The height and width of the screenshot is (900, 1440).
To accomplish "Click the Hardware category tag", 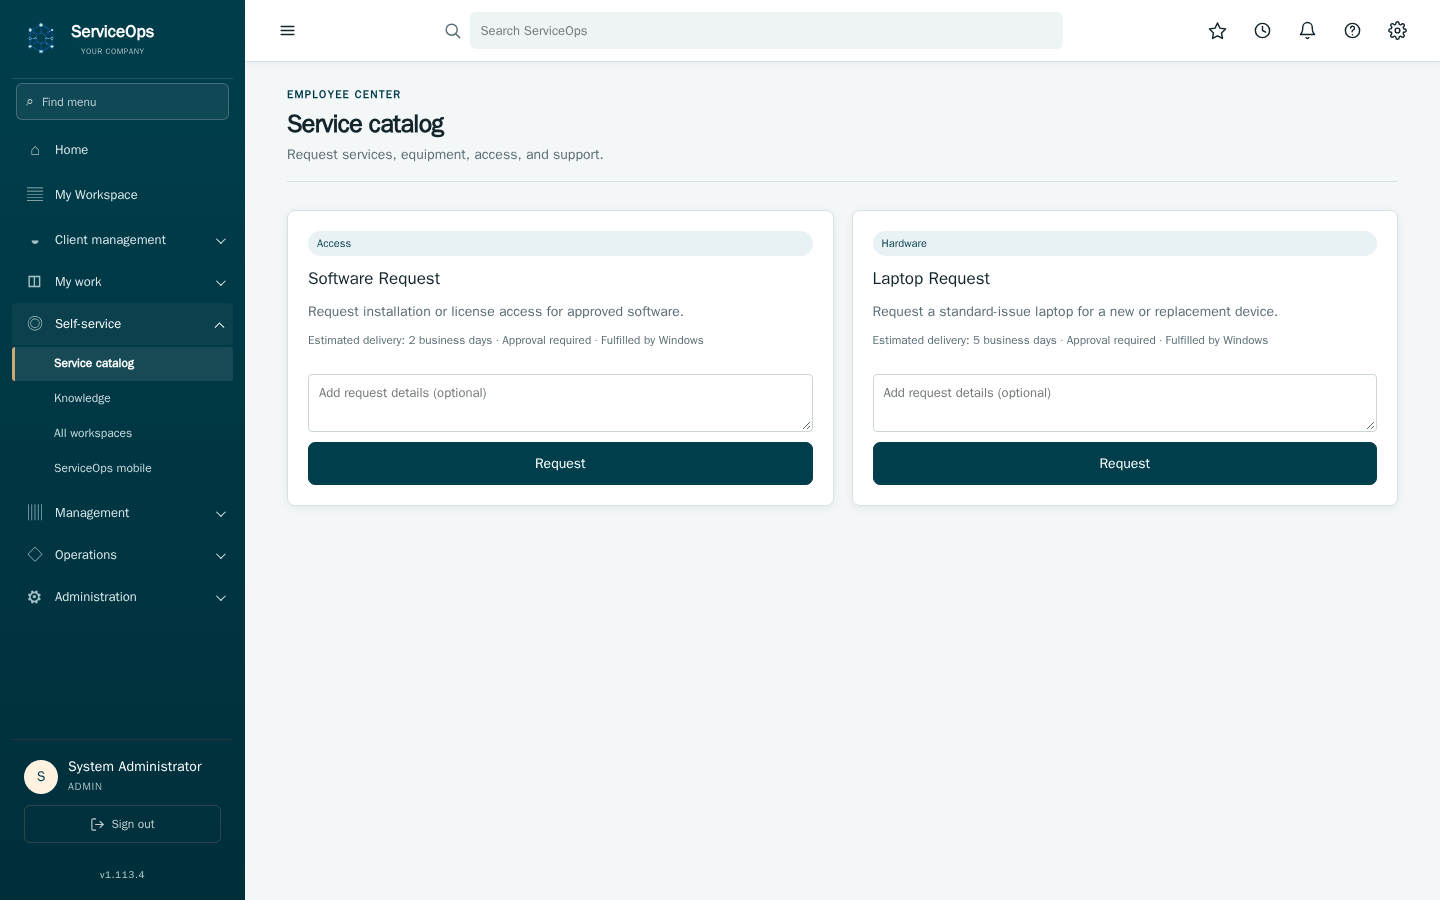I will 1124,244.
